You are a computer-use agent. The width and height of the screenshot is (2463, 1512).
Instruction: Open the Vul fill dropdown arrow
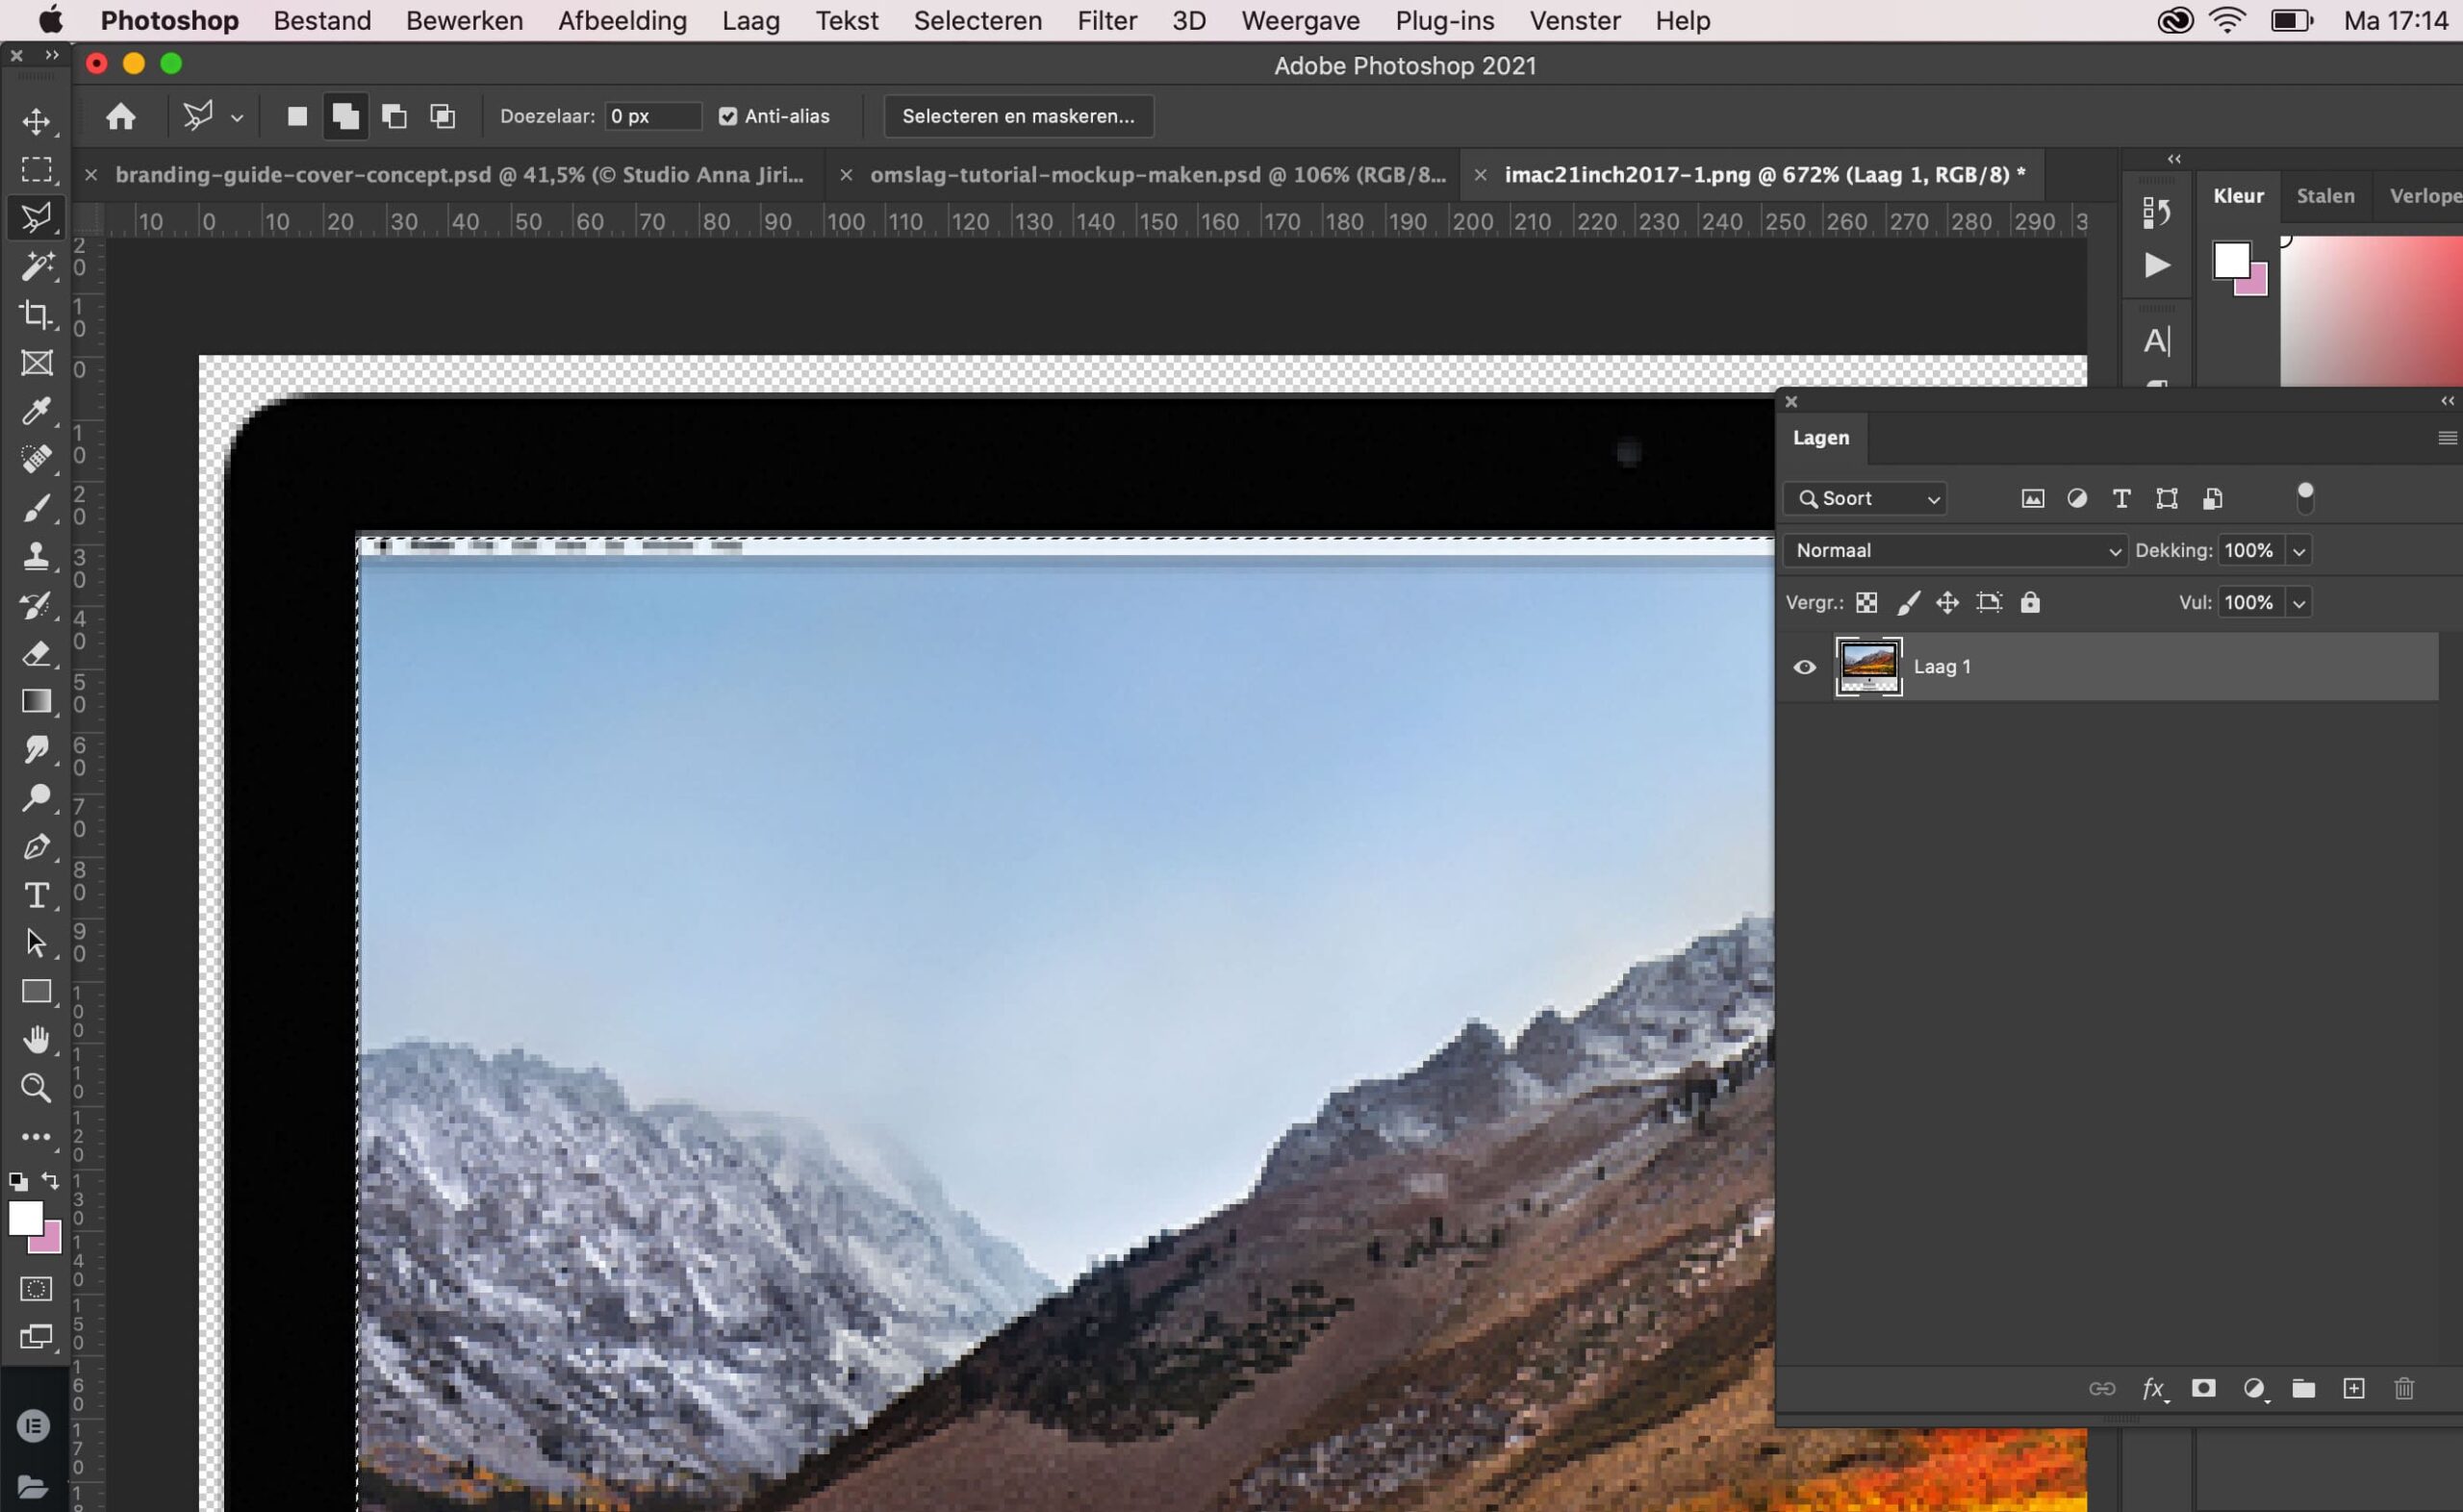point(2299,603)
